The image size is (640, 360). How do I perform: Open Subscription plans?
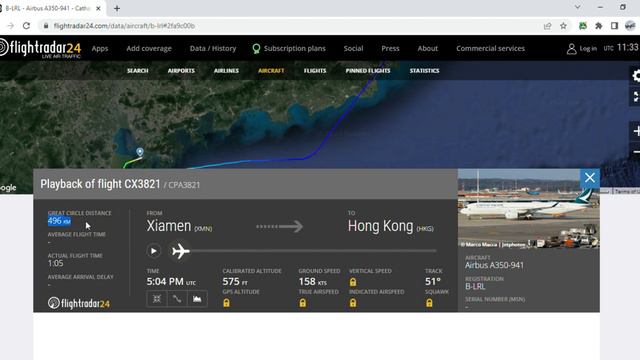tap(289, 49)
